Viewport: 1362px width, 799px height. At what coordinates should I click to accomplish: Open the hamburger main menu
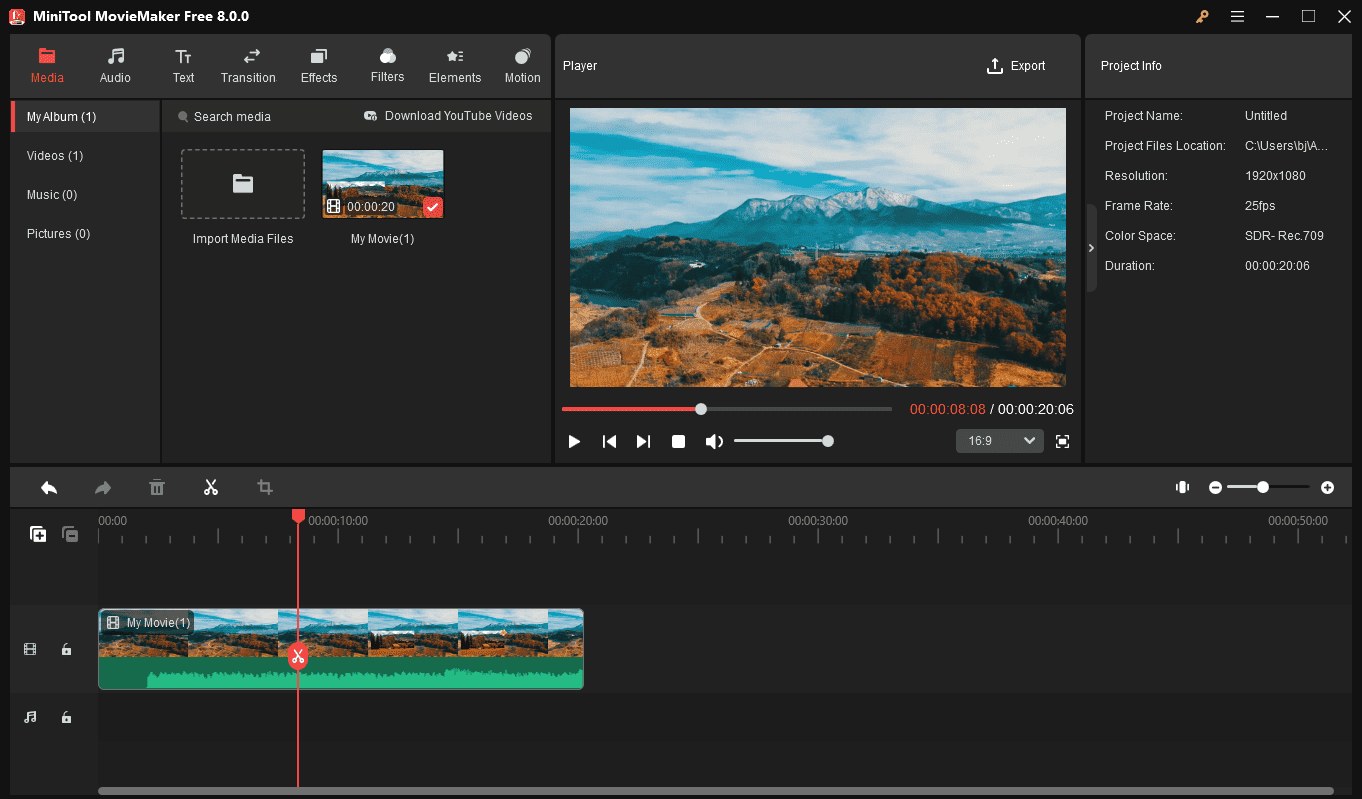[1237, 16]
